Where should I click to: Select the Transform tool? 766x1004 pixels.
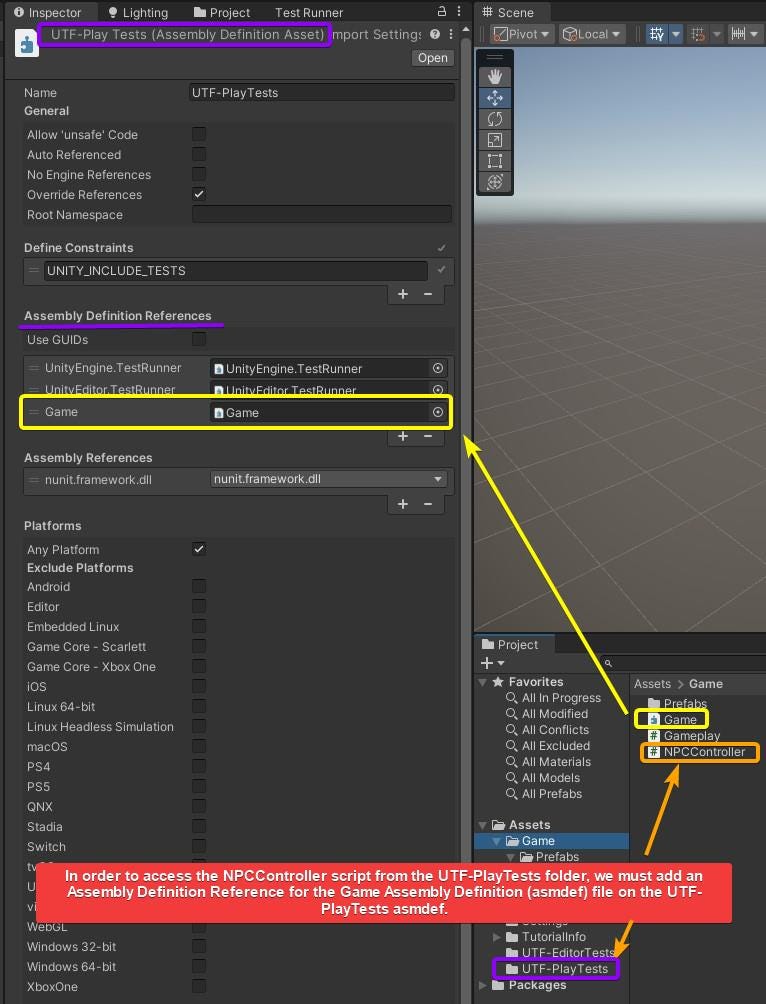(x=494, y=182)
